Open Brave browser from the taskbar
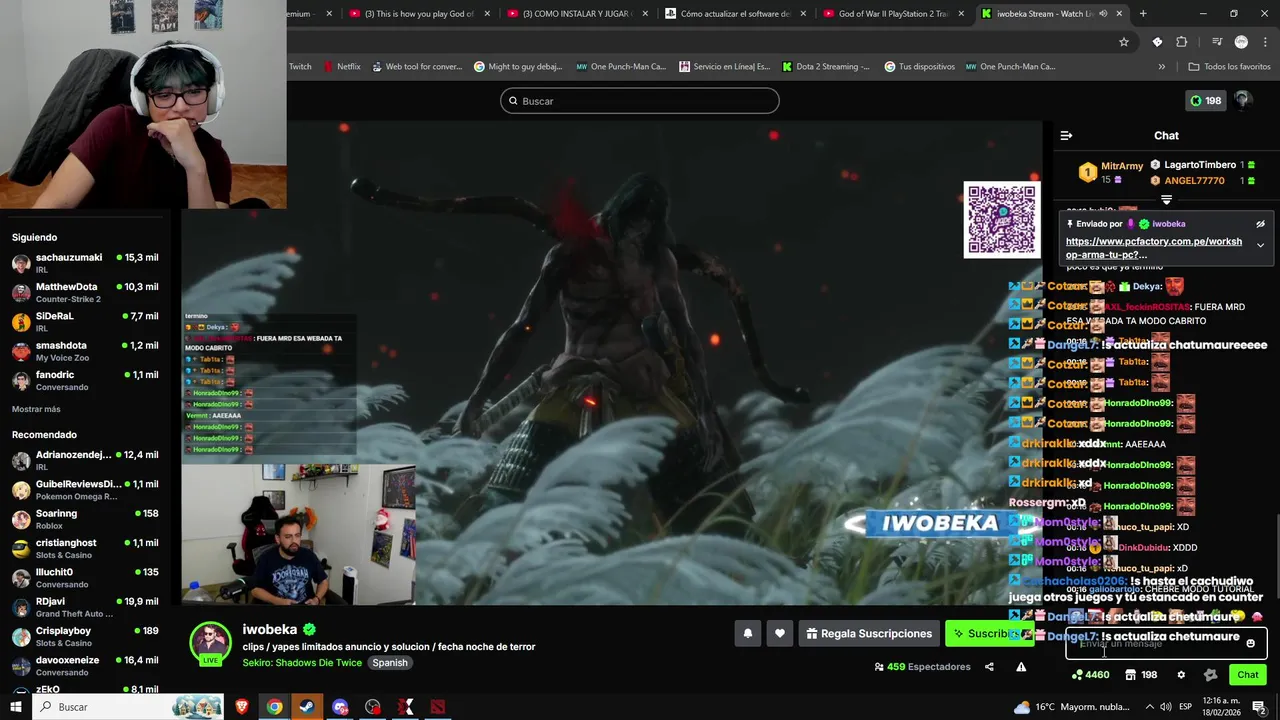The width and height of the screenshot is (1280, 720). click(241, 707)
